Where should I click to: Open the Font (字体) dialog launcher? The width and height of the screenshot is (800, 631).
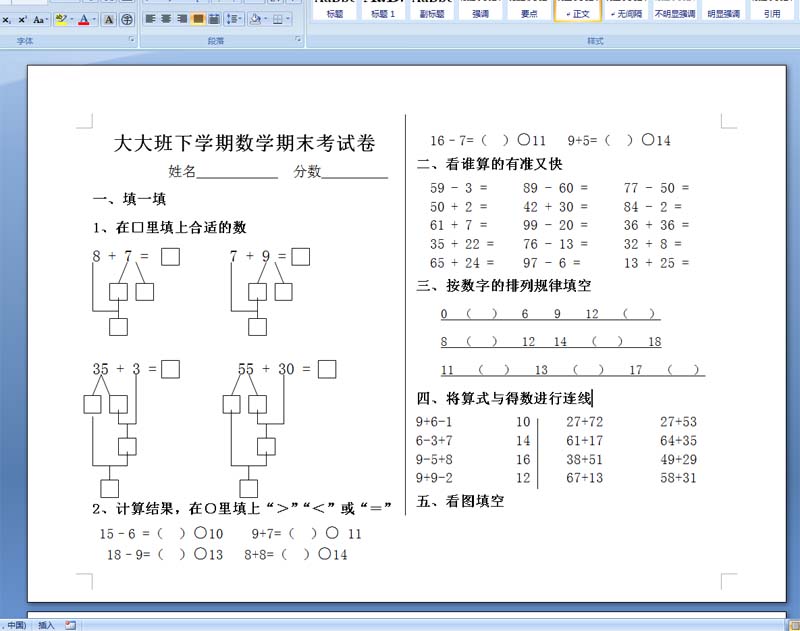point(132,39)
